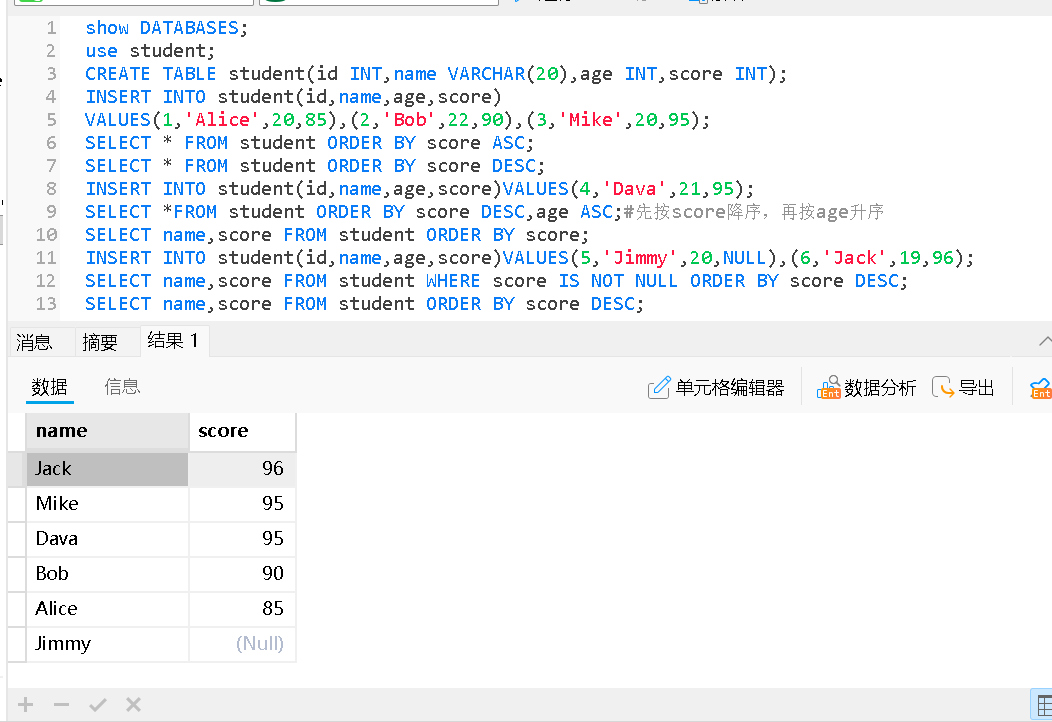Click the pencil icon of 单元格编辑器
Viewport: 1052px width, 722px height.
tap(659, 388)
